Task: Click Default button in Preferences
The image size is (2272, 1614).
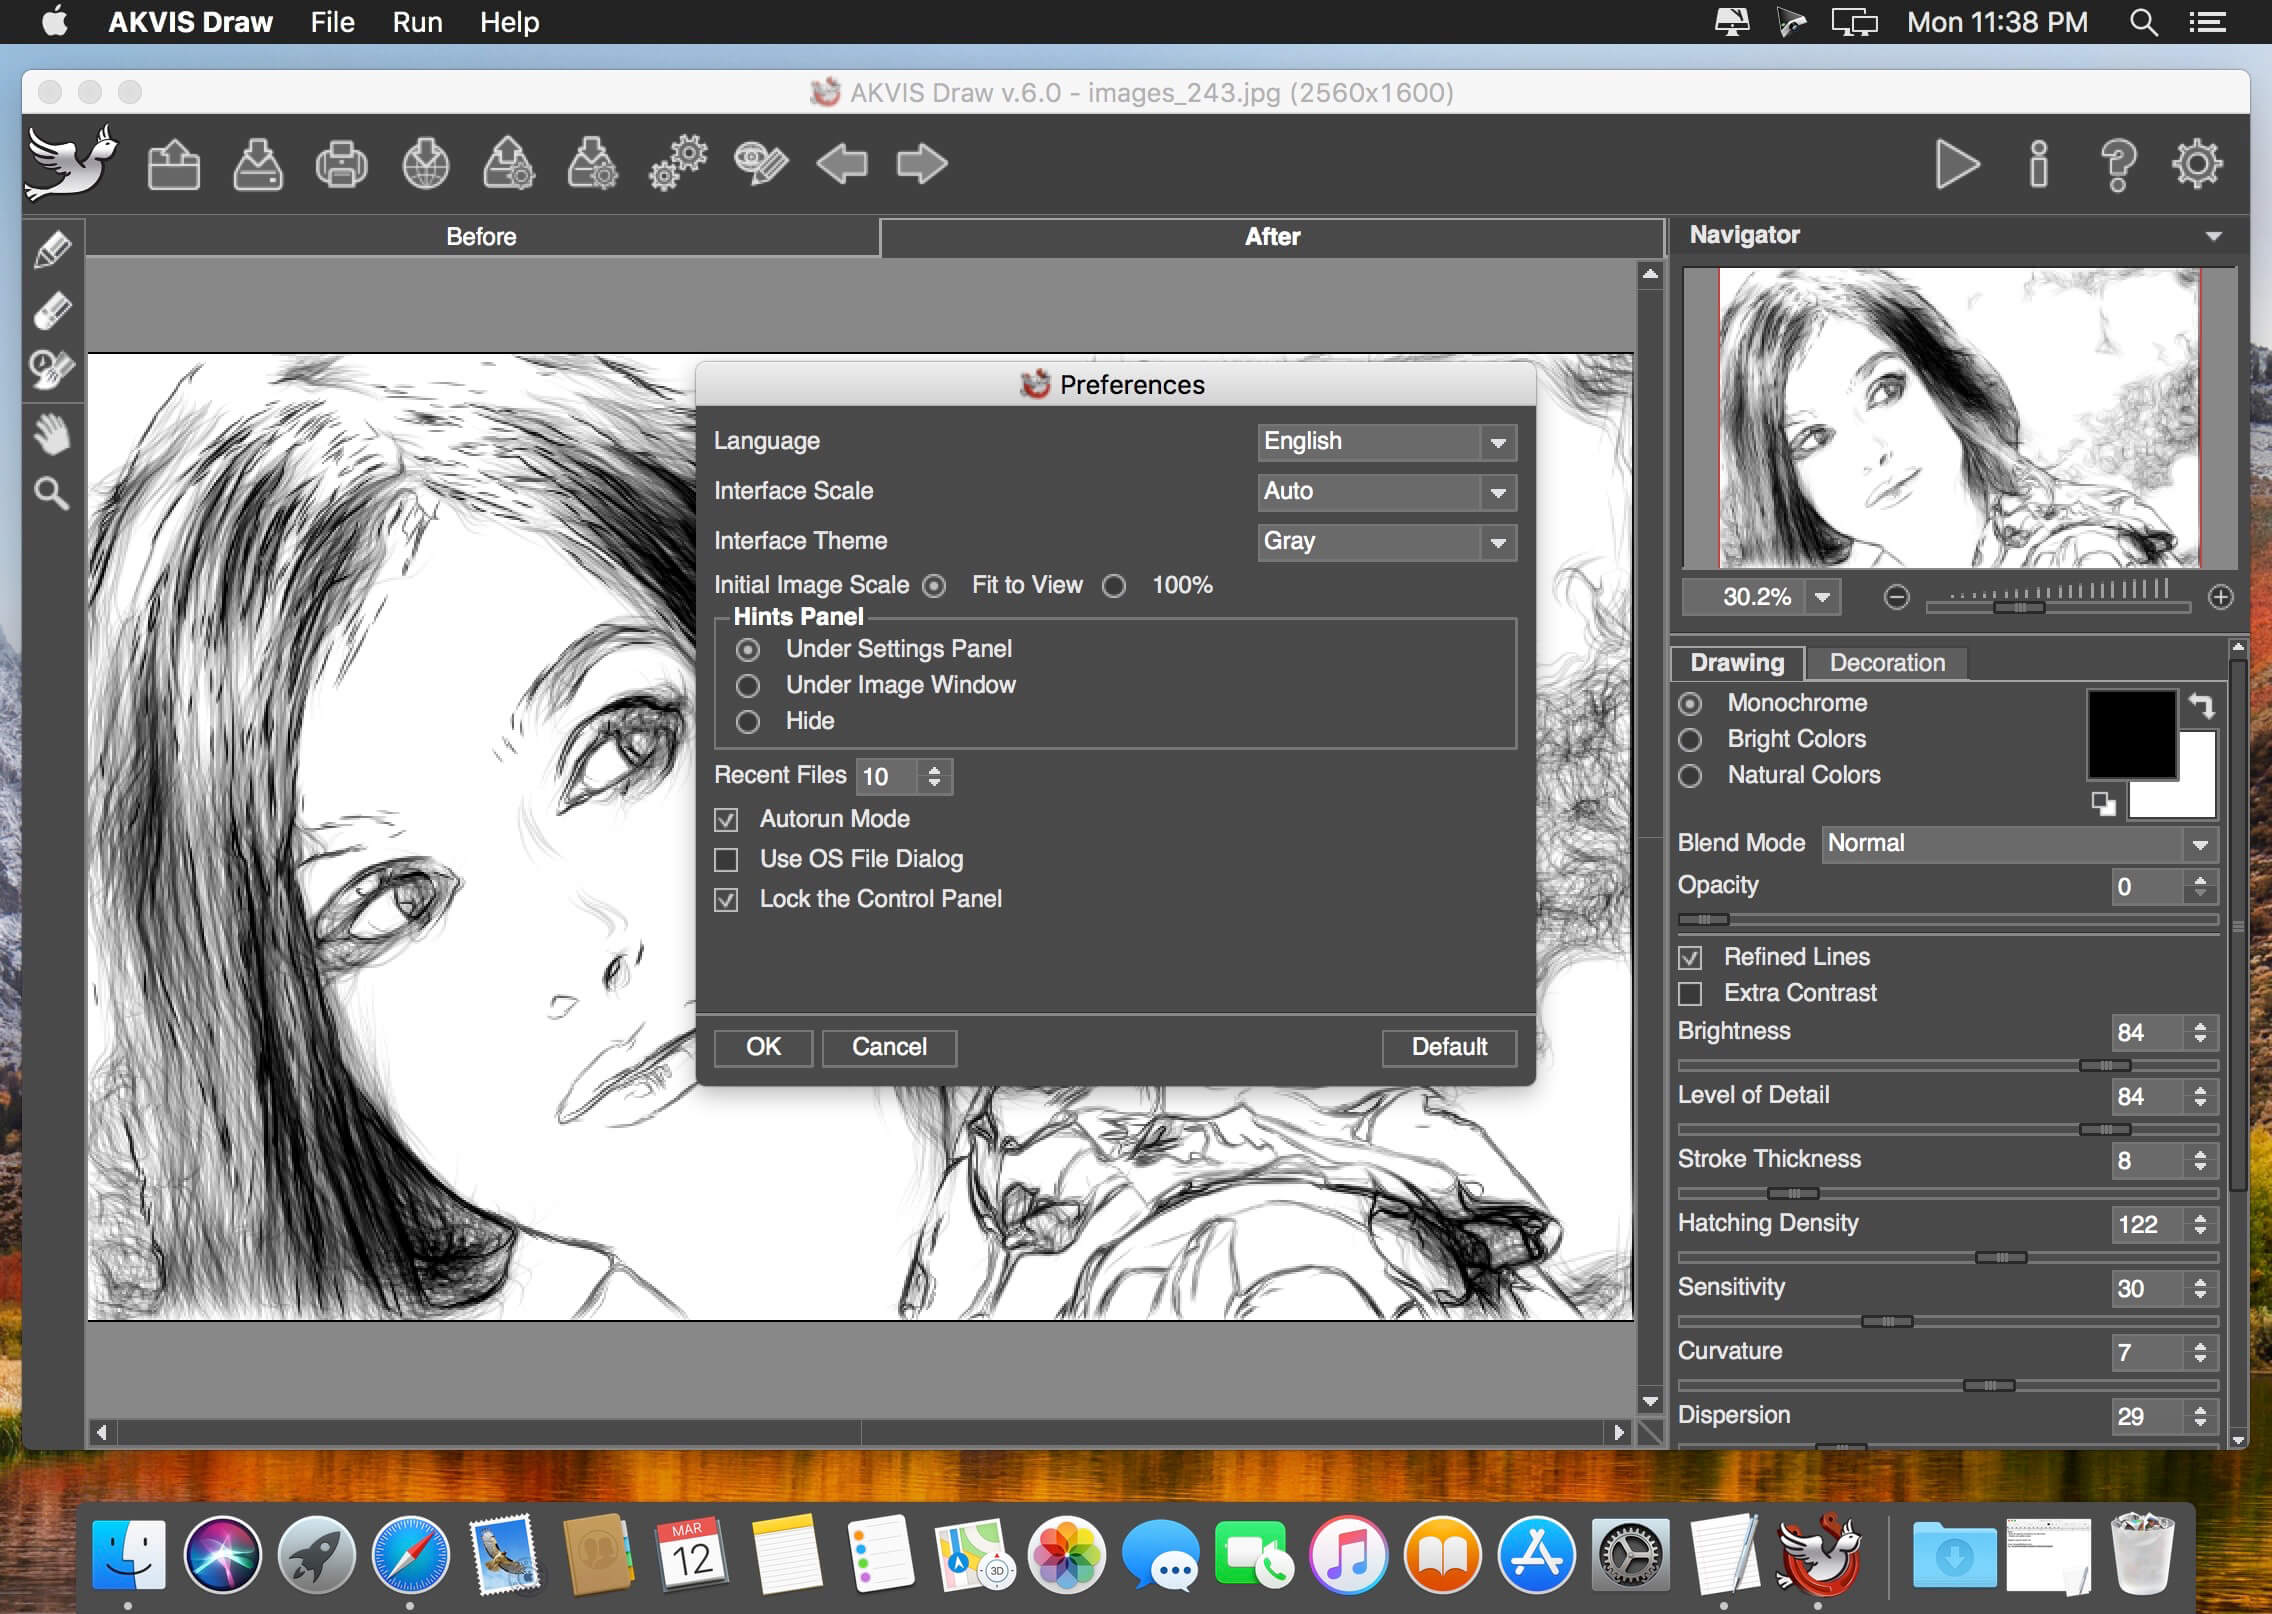Action: point(1449,1047)
